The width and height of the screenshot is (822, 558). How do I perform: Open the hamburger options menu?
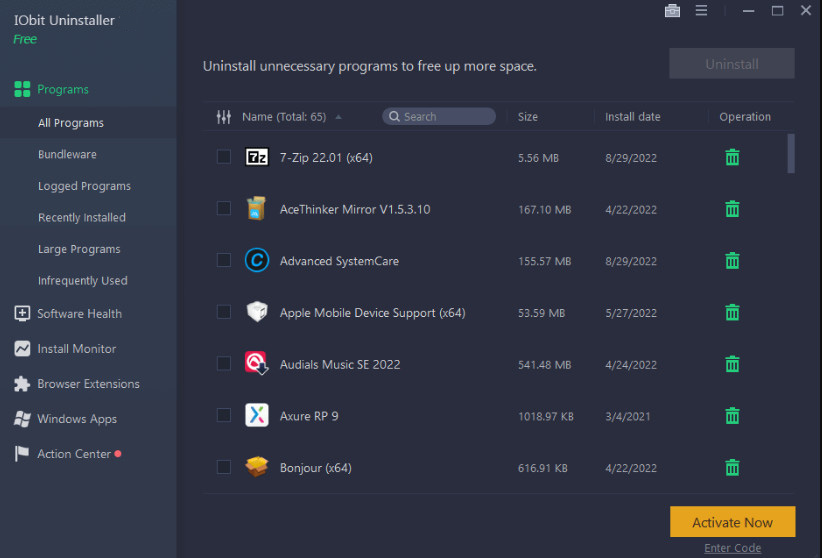tap(701, 10)
